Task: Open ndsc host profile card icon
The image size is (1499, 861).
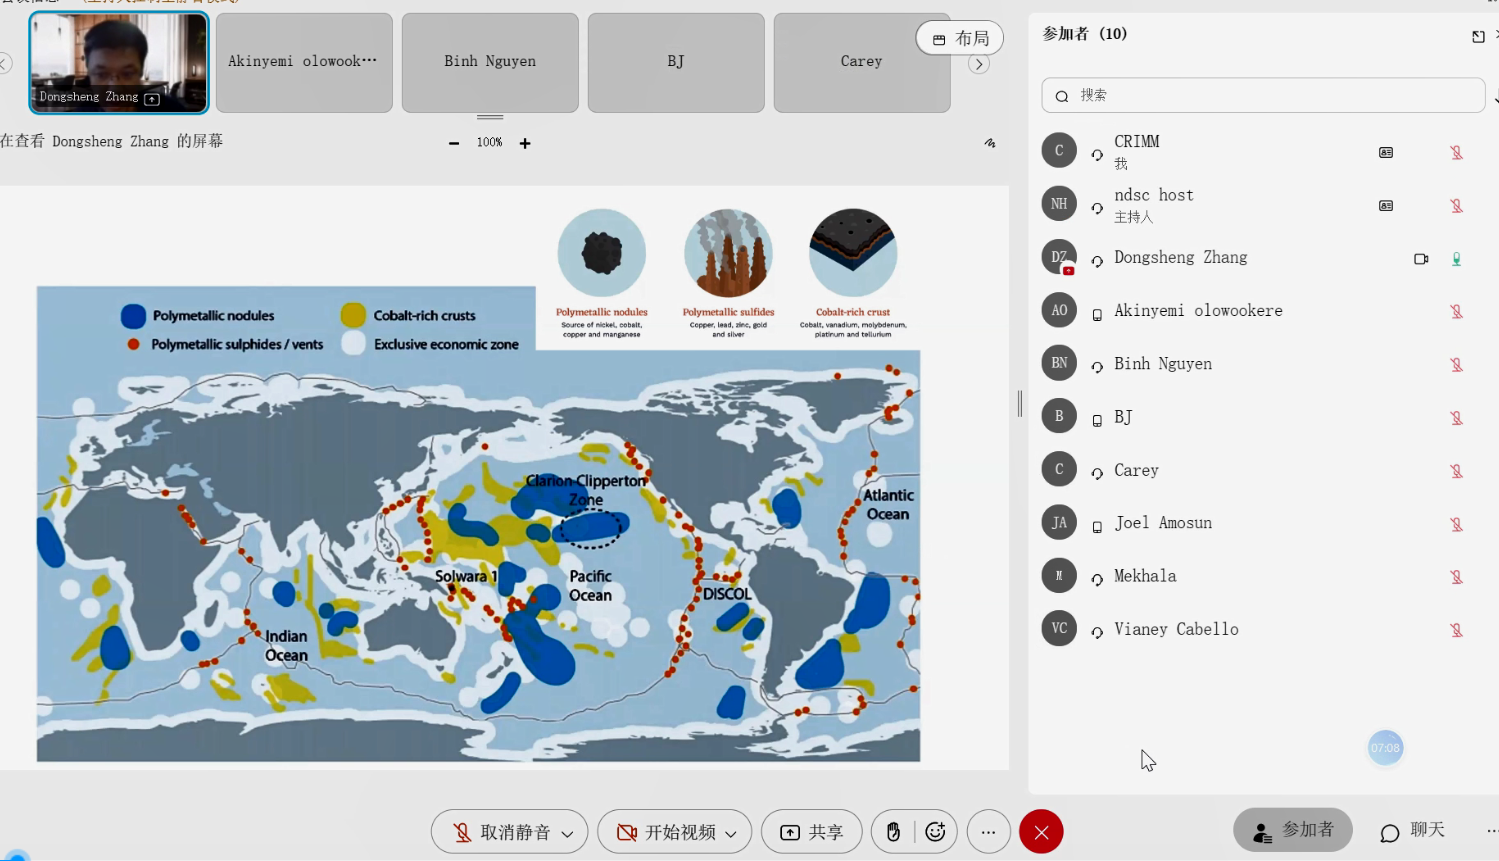Action: point(1386,205)
